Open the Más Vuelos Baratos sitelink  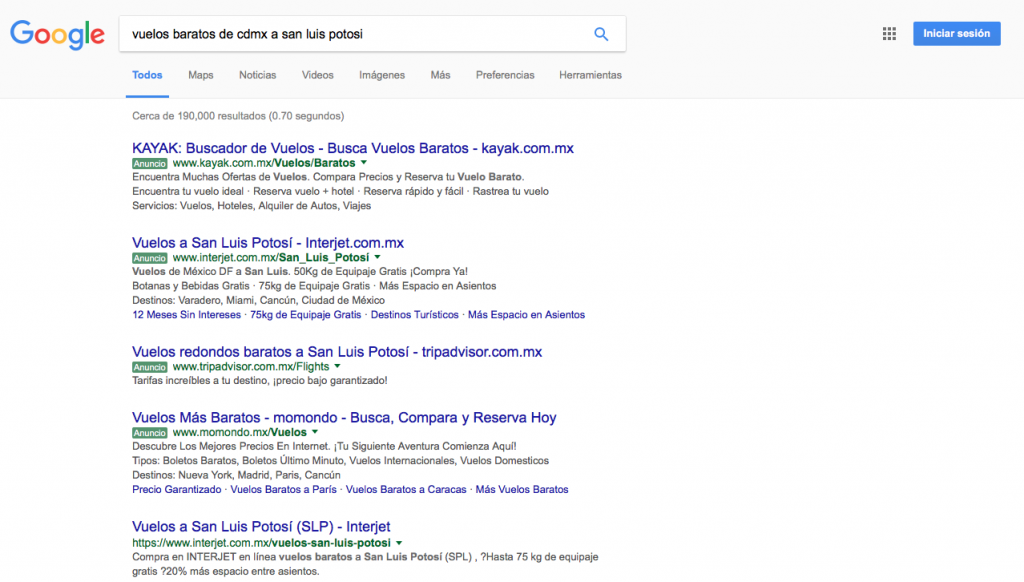[x=522, y=489]
